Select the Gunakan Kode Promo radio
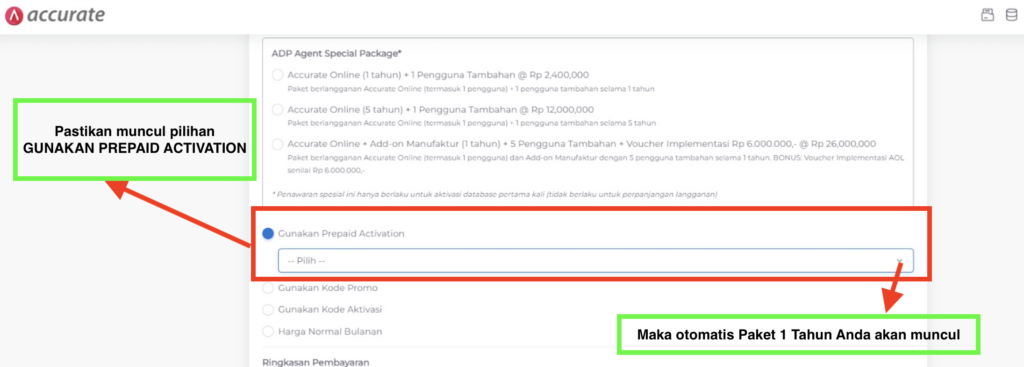1024x367 pixels. click(x=268, y=287)
